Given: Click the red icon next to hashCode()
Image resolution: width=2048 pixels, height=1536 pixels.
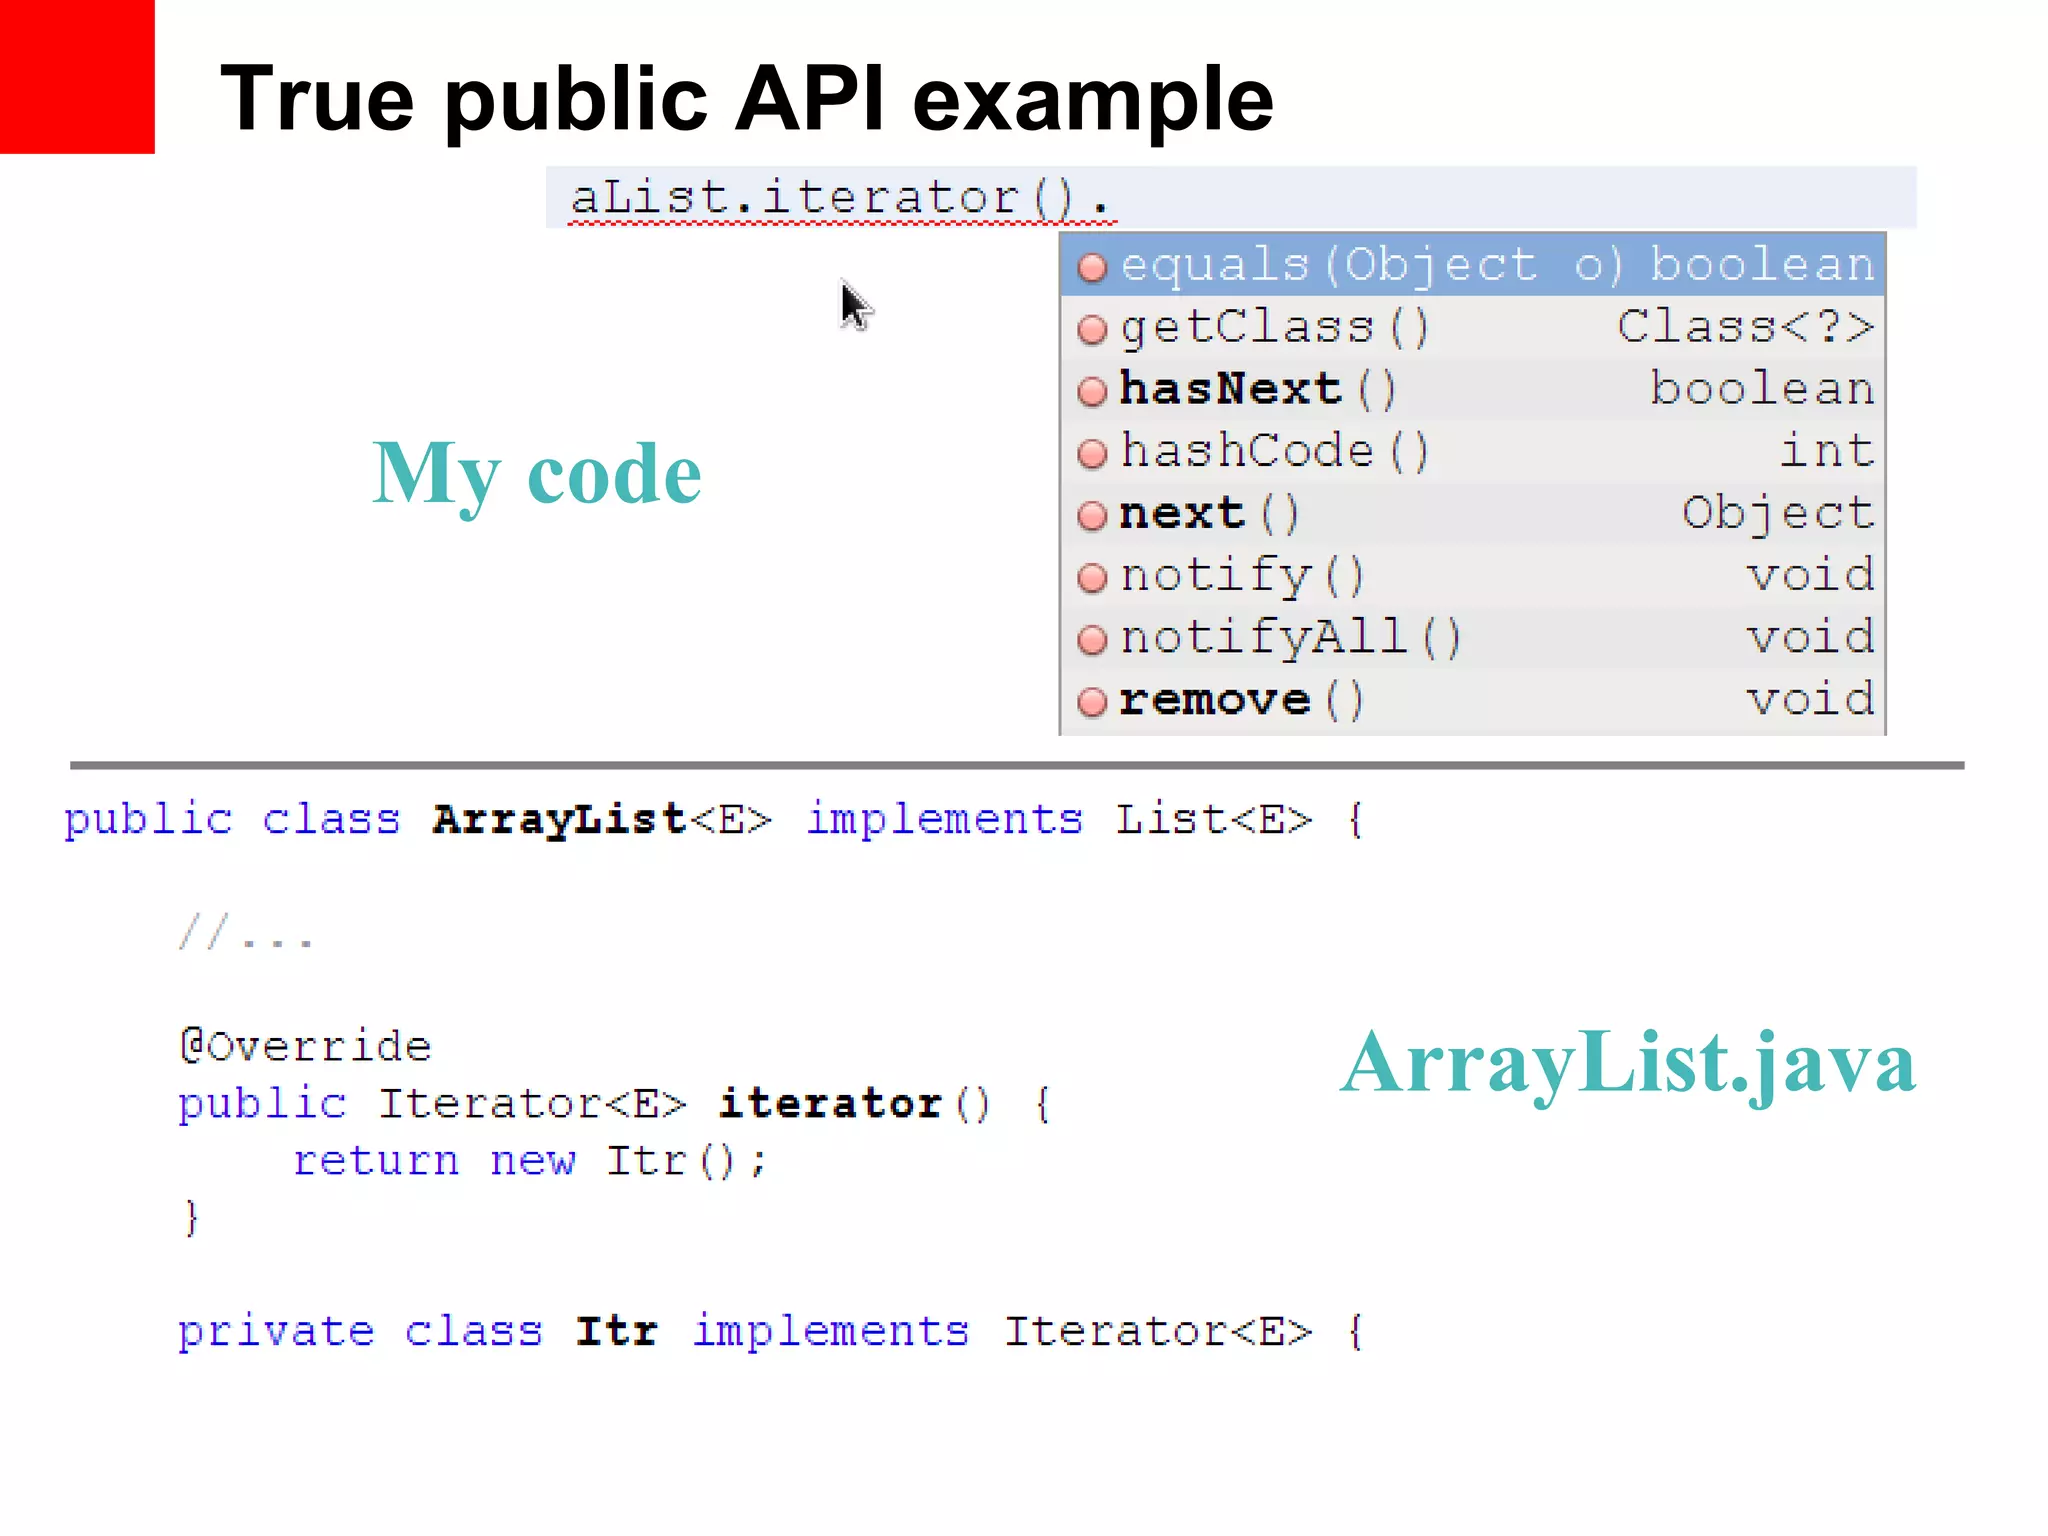Looking at the screenshot, I should 1092,453.
